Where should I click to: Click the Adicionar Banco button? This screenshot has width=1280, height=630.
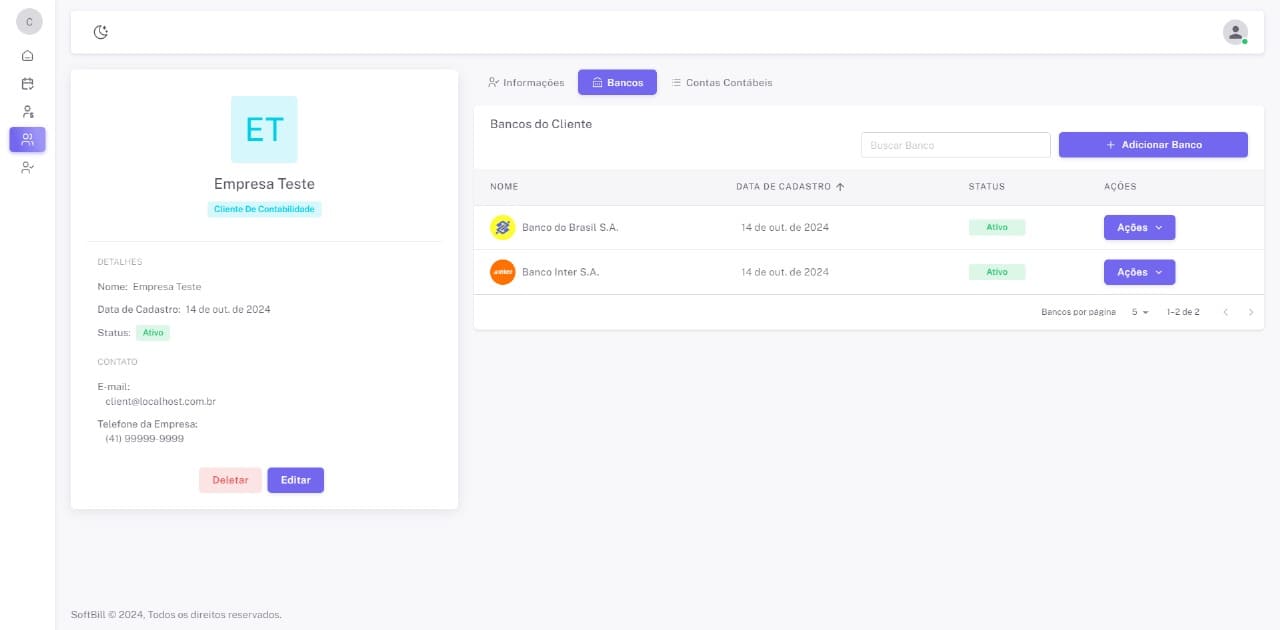coord(1153,145)
